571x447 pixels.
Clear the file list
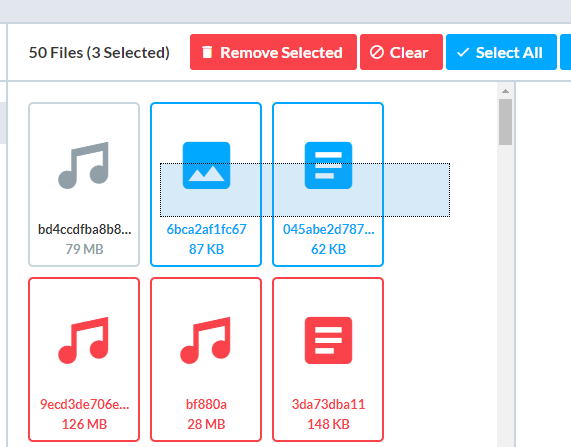[401, 52]
